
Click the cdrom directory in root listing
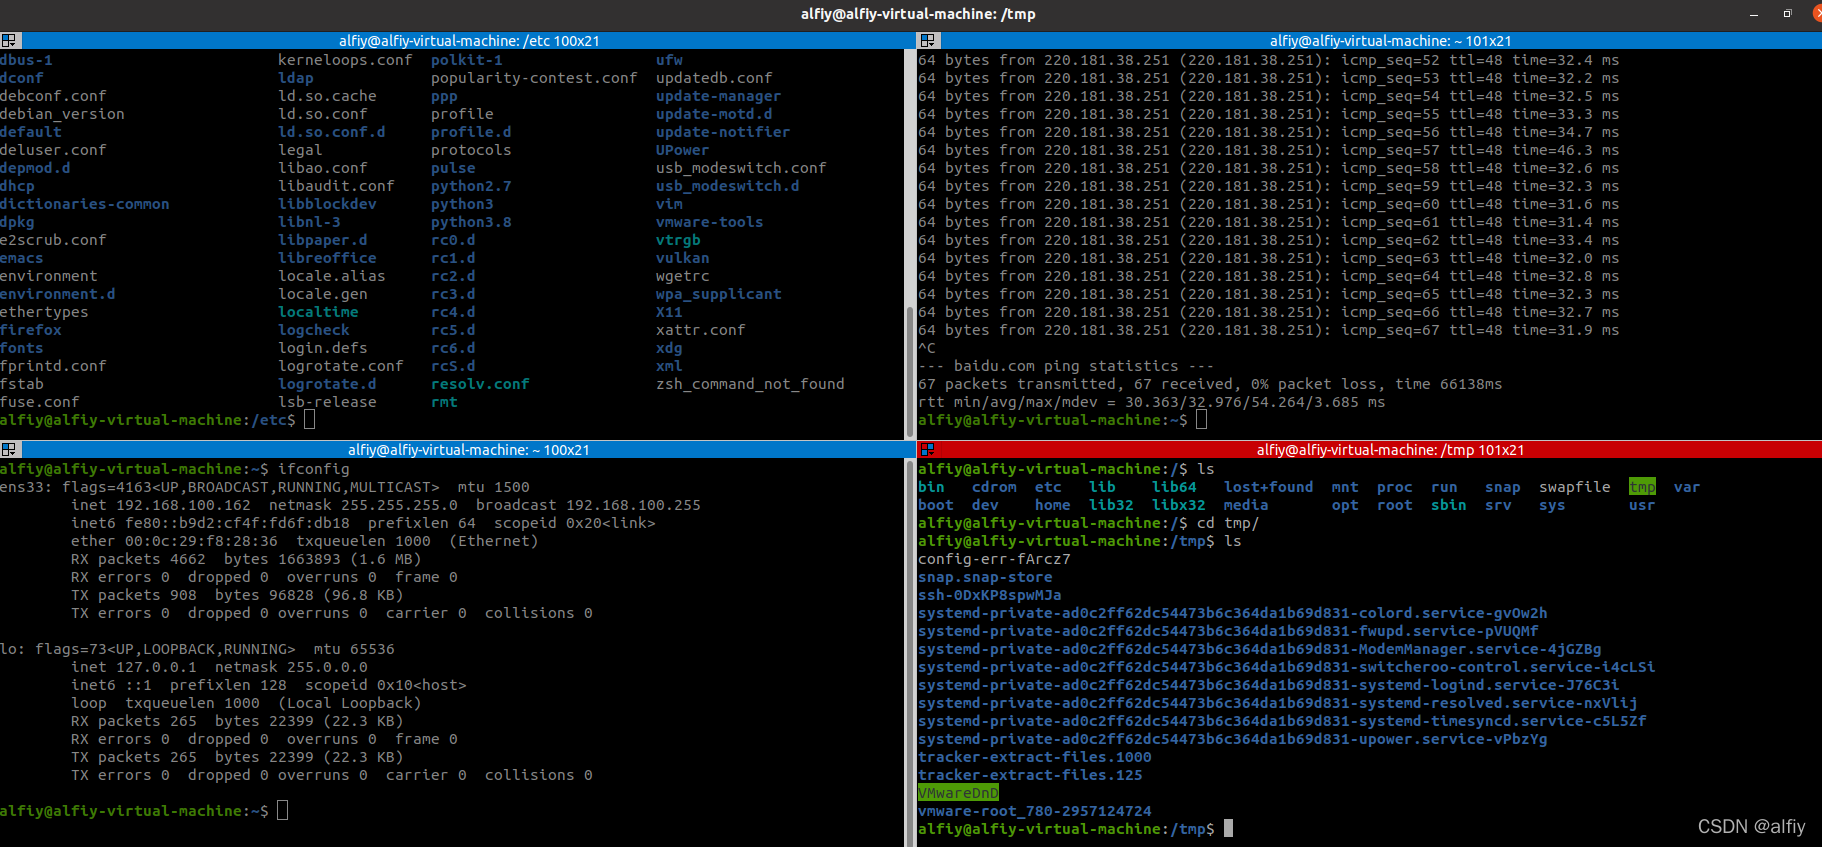point(994,487)
